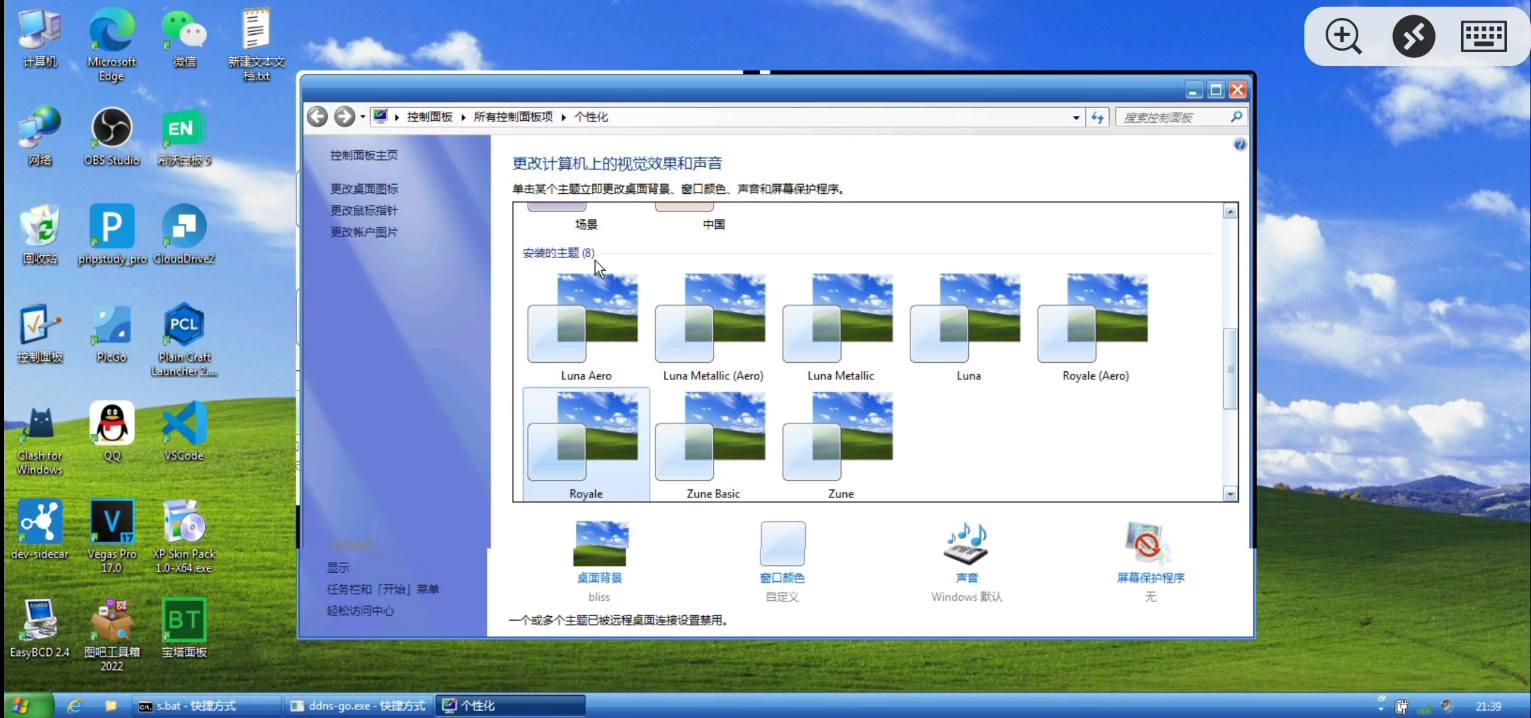Launch Clash for Windows icon

[x=40, y=438]
